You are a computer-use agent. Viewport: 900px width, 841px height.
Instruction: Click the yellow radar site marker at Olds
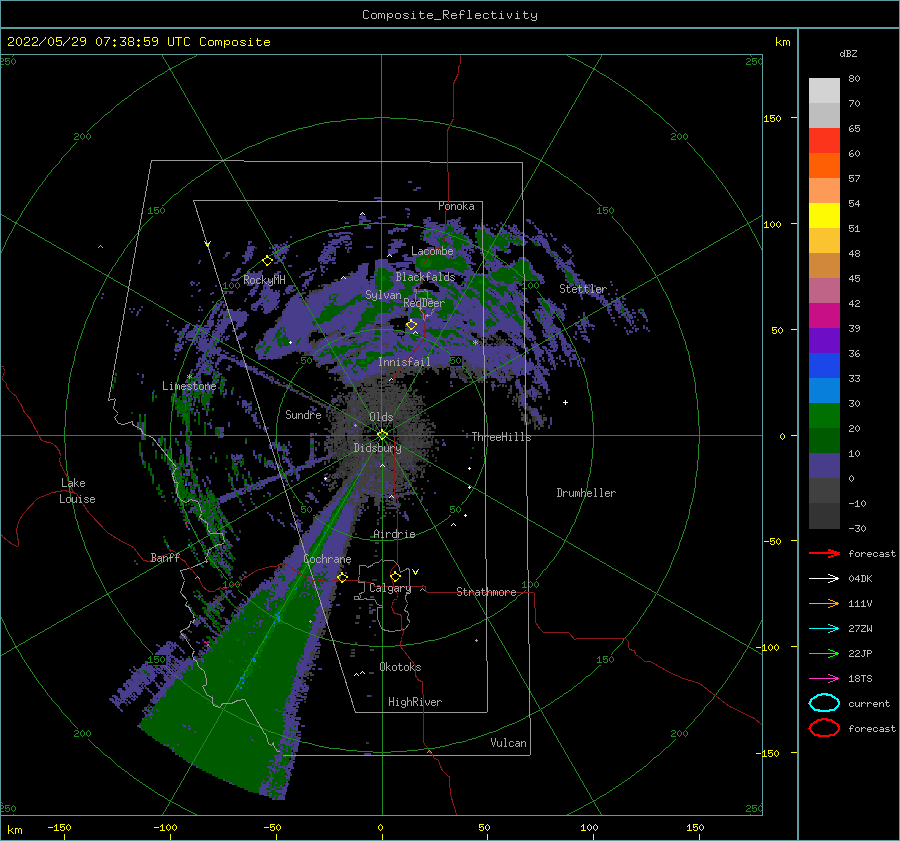click(382, 435)
